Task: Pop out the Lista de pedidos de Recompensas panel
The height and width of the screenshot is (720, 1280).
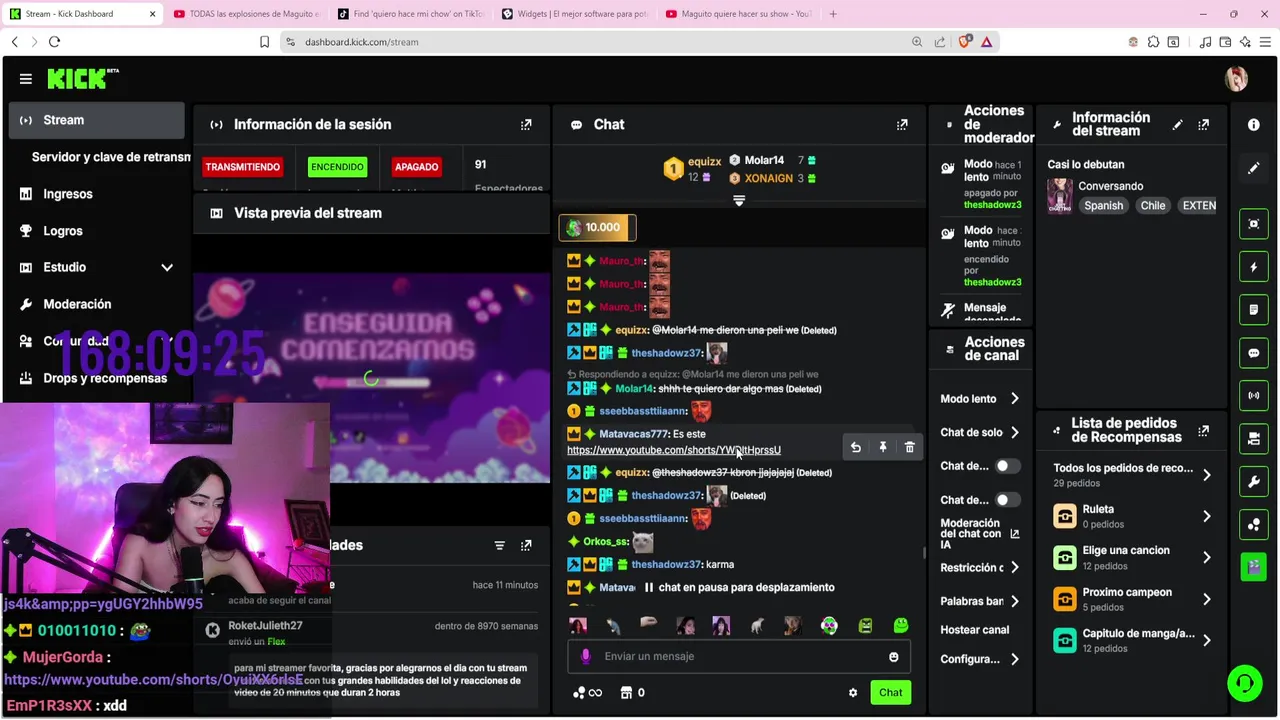Action: (1203, 431)
